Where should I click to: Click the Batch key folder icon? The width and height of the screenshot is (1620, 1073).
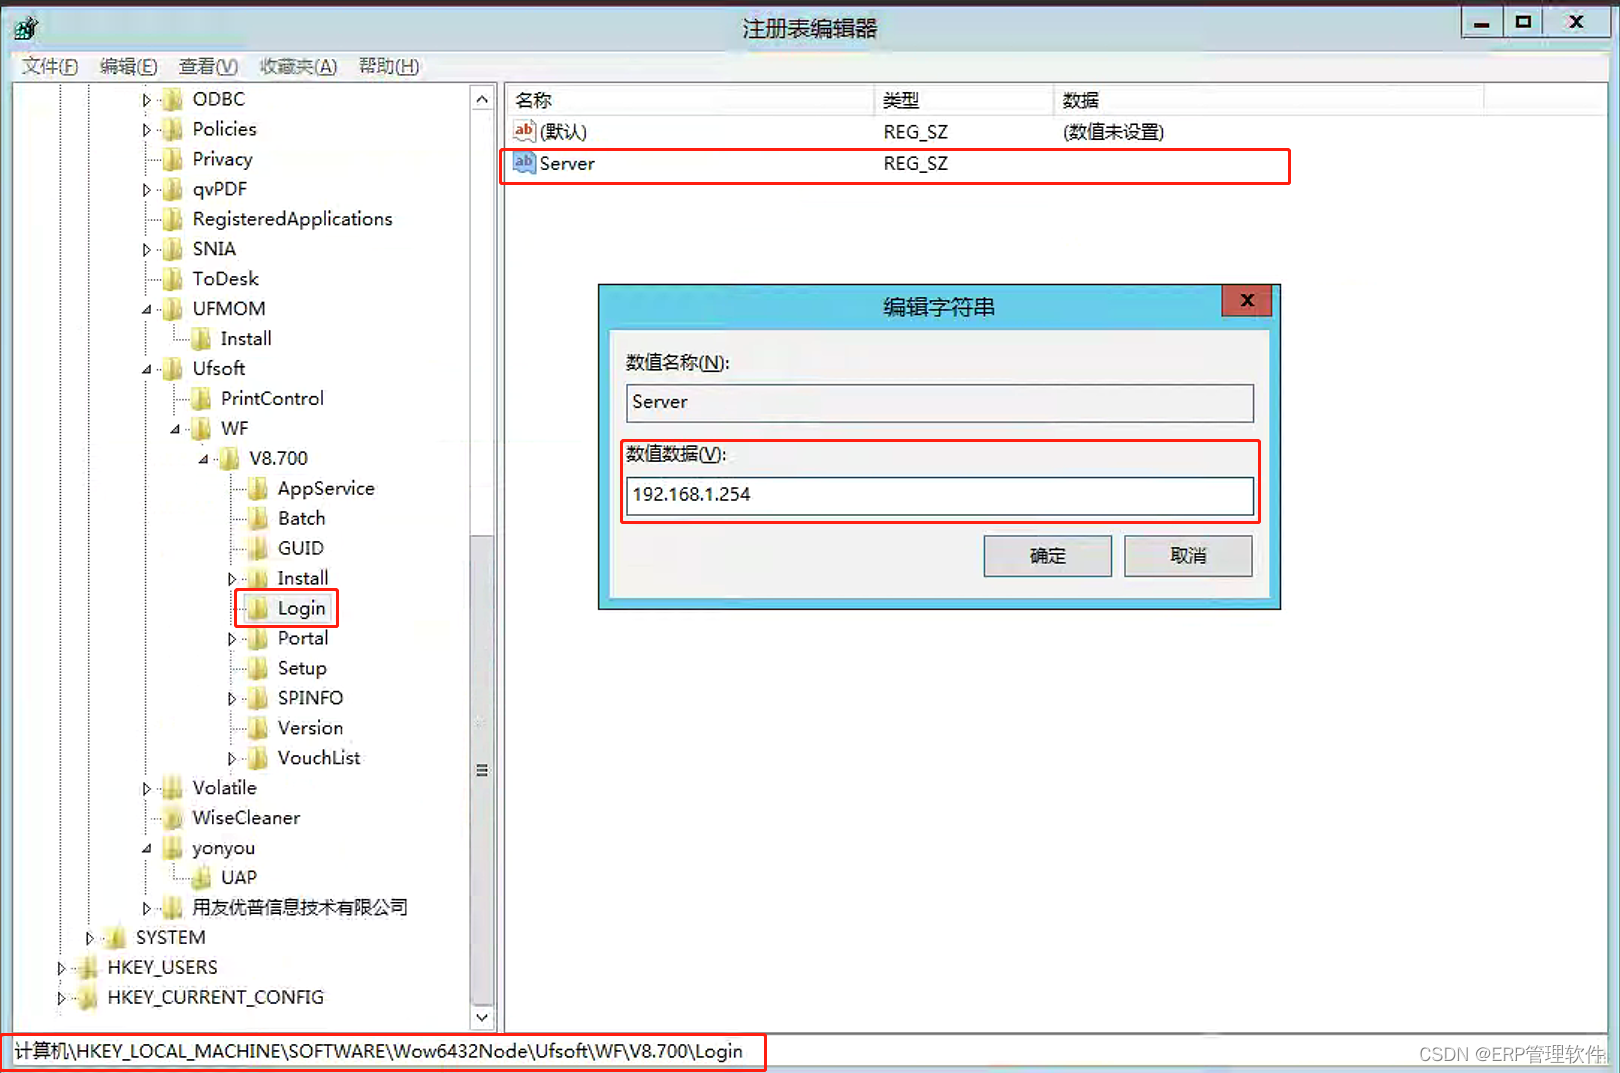pos(259,518)
